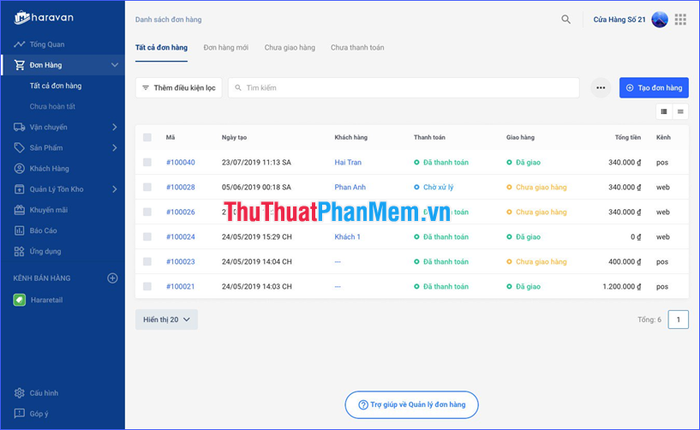Screen dimensions: 700x430
Task: Click the Khách Hàng person icon
Action: pyautogui.click(x=19, y=168)
